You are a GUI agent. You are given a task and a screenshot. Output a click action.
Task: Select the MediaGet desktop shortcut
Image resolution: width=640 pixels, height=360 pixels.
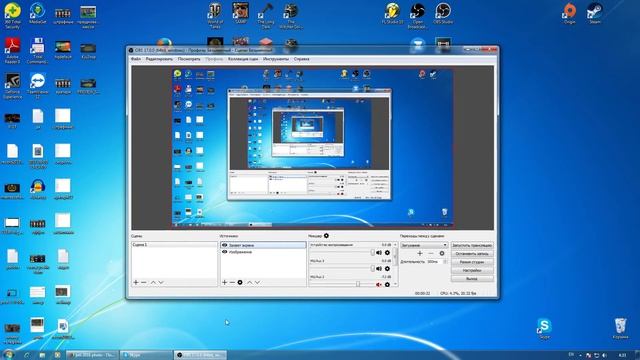click(38, 13)
